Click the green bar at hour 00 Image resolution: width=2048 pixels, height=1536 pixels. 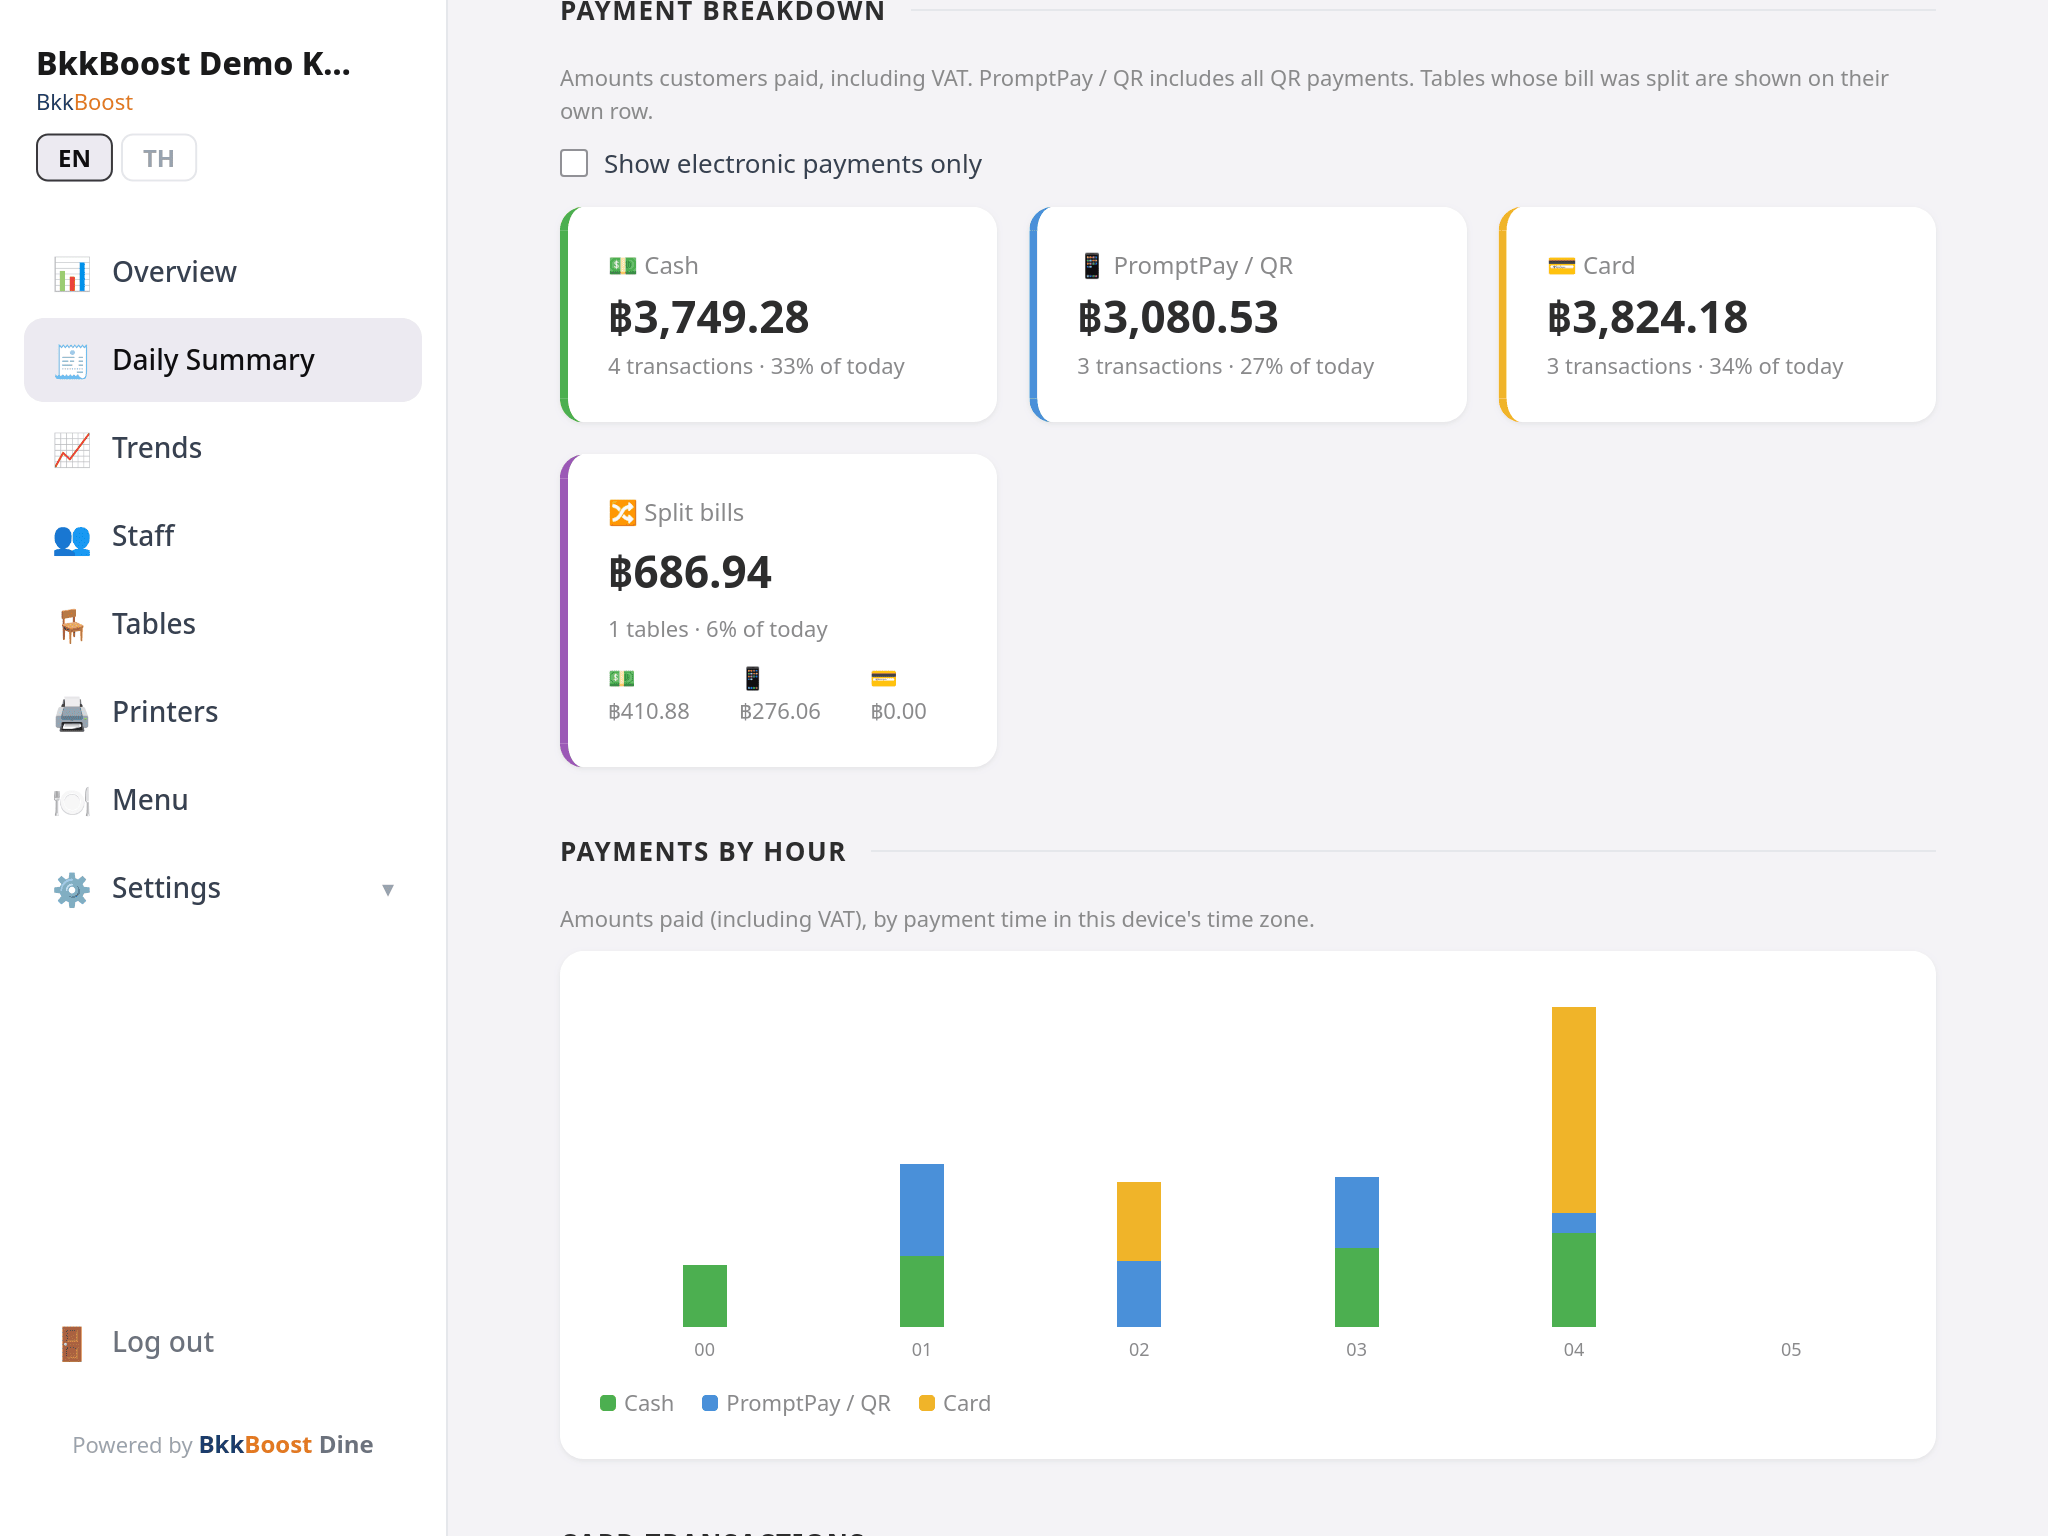(x=704, y=1295)
